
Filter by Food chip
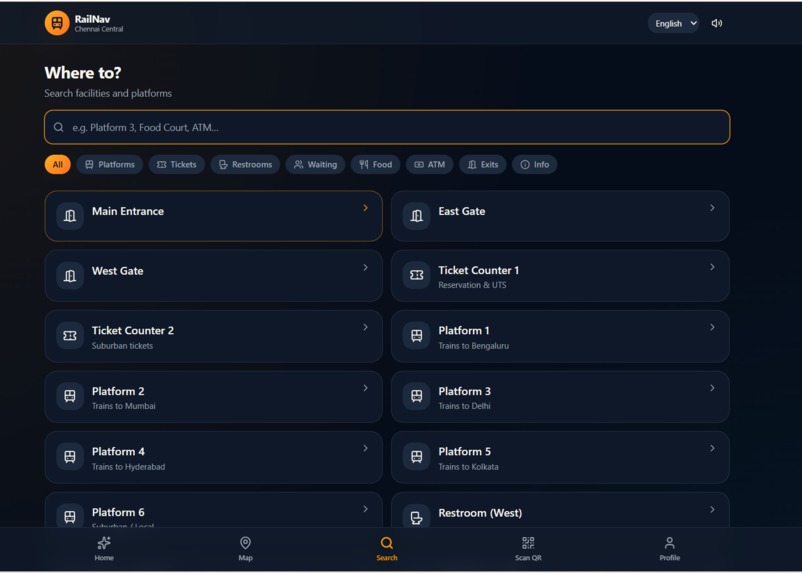click(x=375, y=164)
